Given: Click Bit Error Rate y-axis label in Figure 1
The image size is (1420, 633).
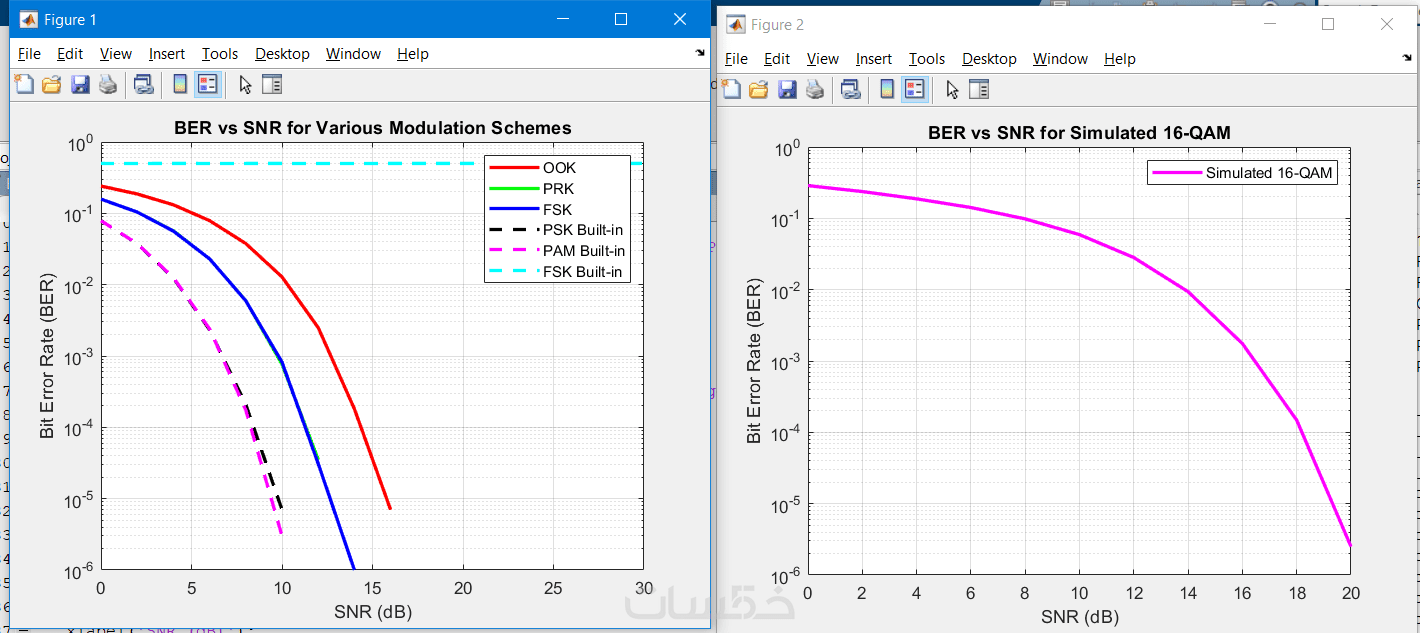Looking at the screenshot, I should (x=46, y=357).
